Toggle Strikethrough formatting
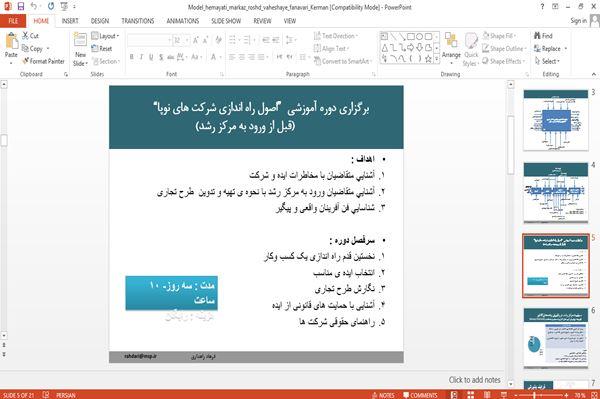Screen dimensions: 600x399 171,57
